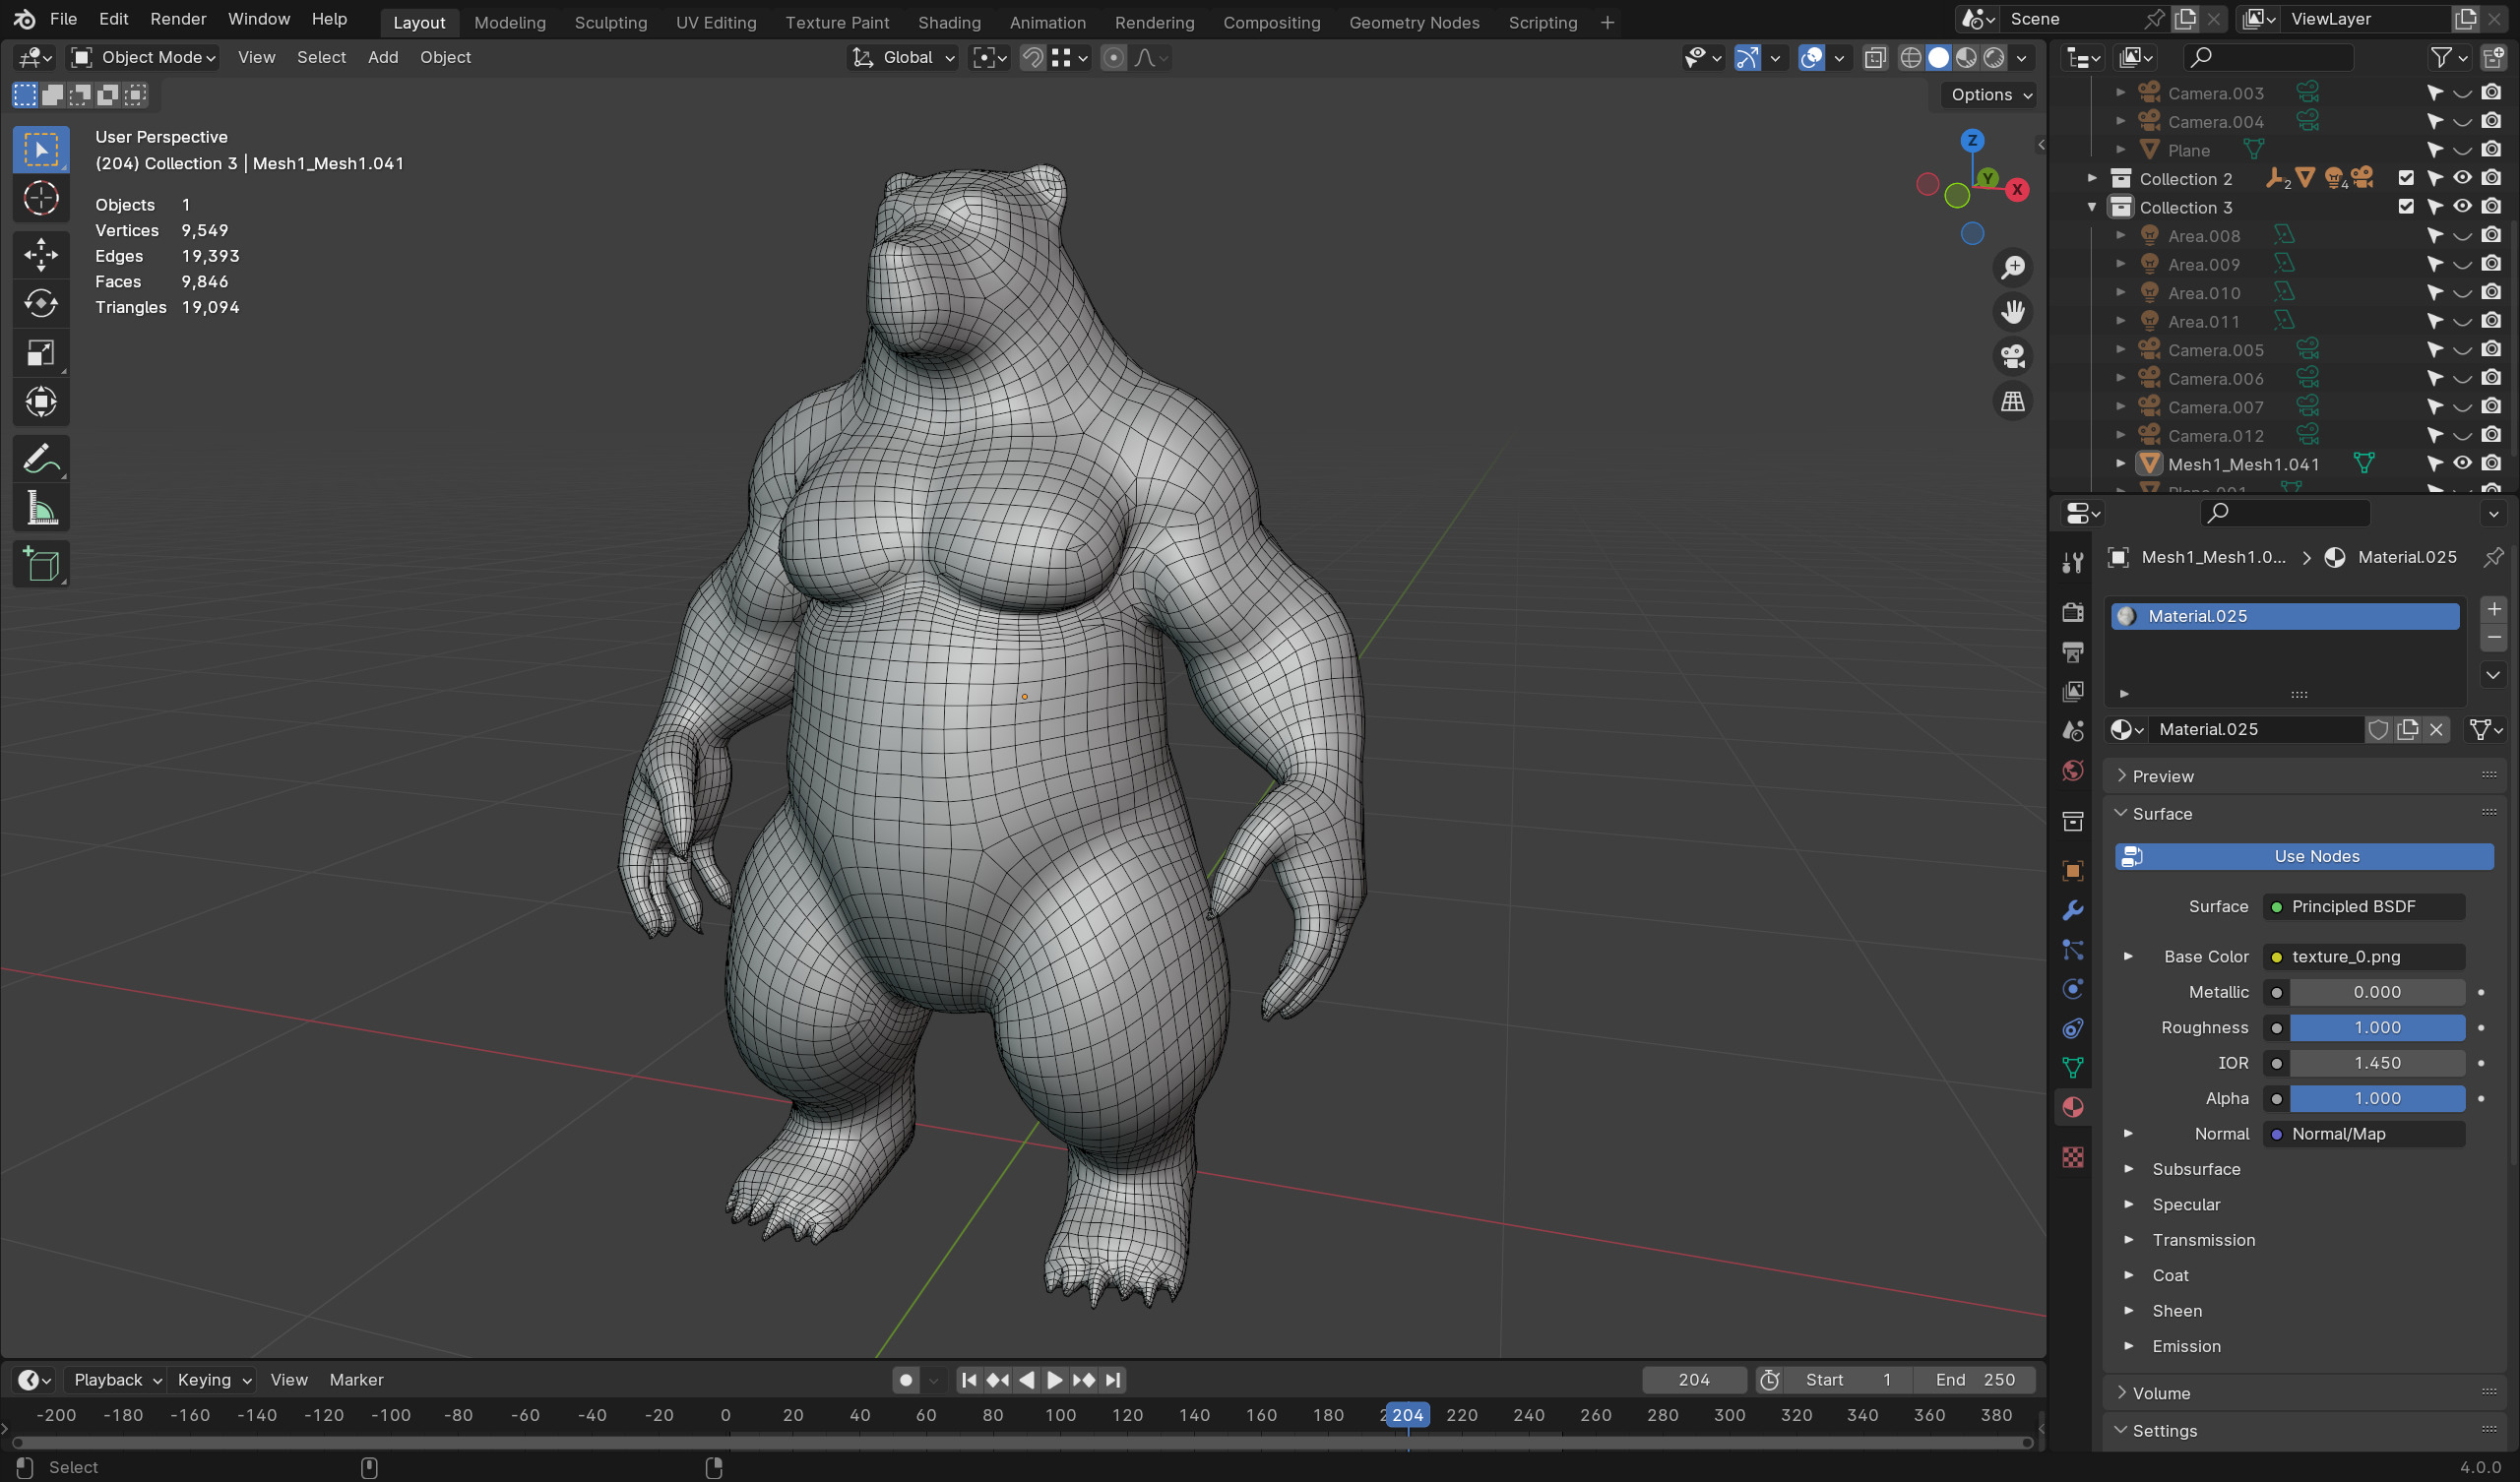The height and width of the screenshot is (1482, 2520).
Task: Choose the Annotate tool
Action: [41, 459]
